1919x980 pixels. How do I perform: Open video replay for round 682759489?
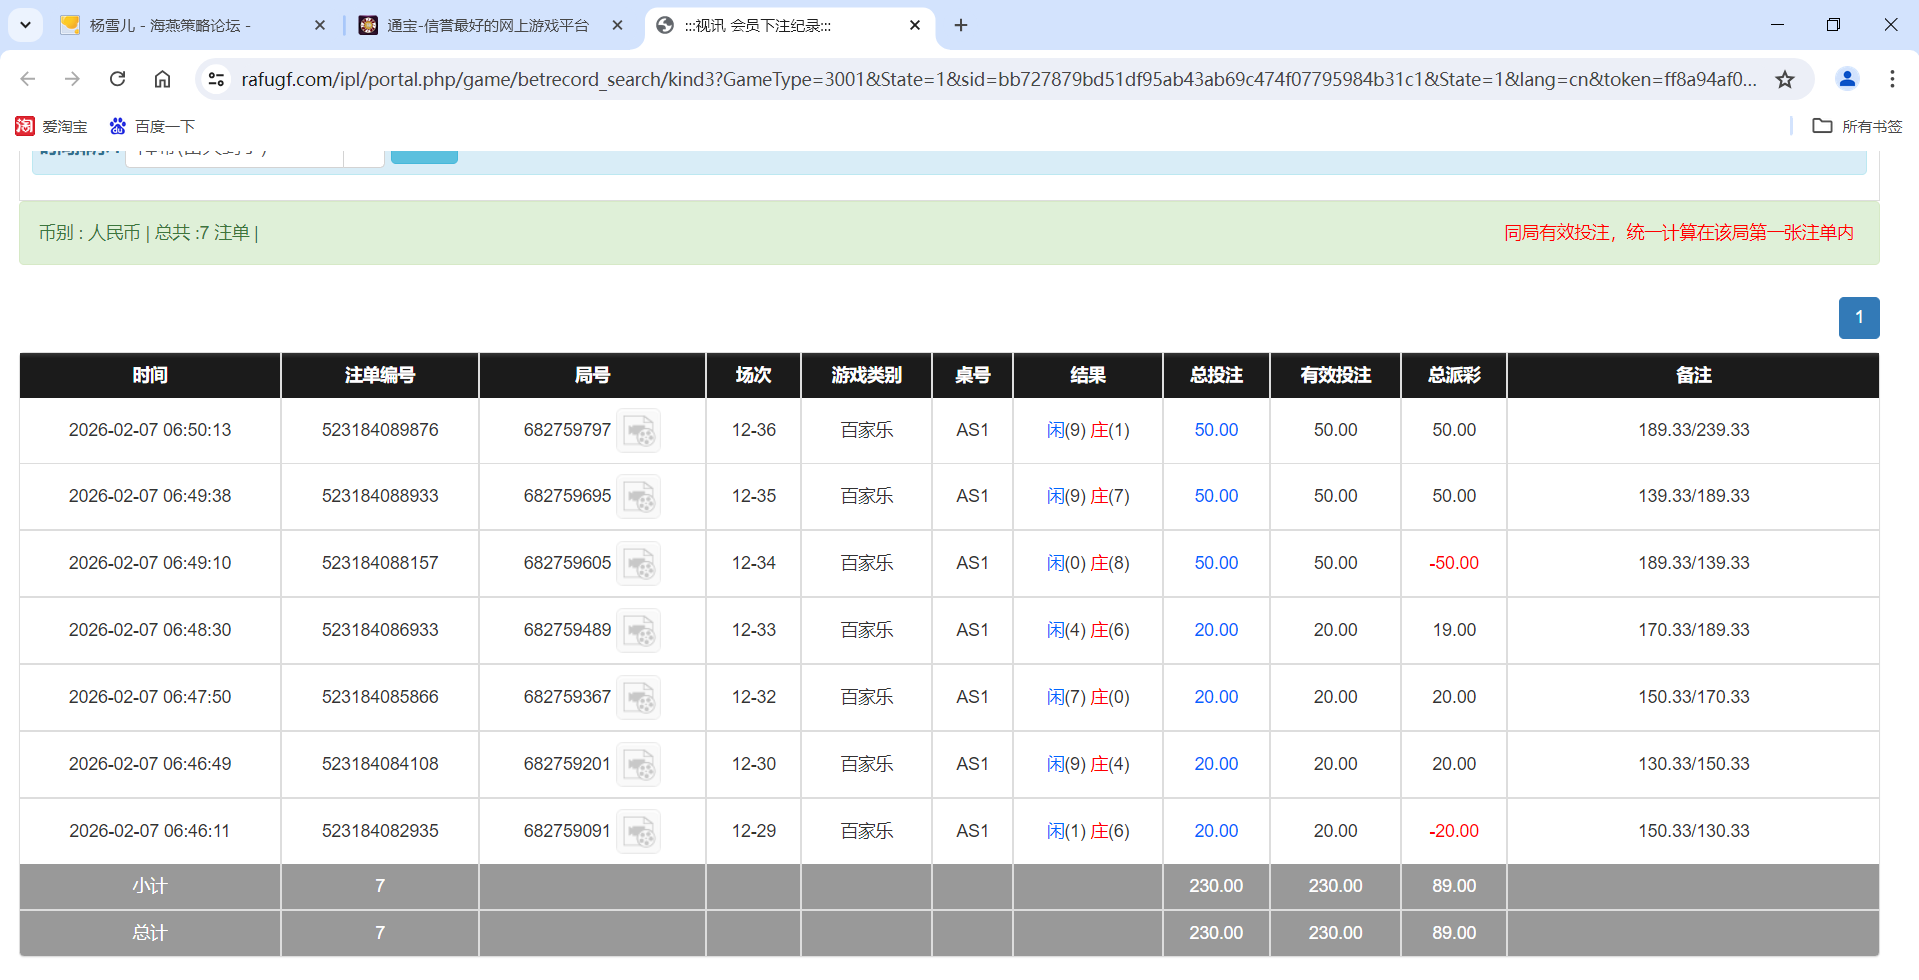pos(639,630)
